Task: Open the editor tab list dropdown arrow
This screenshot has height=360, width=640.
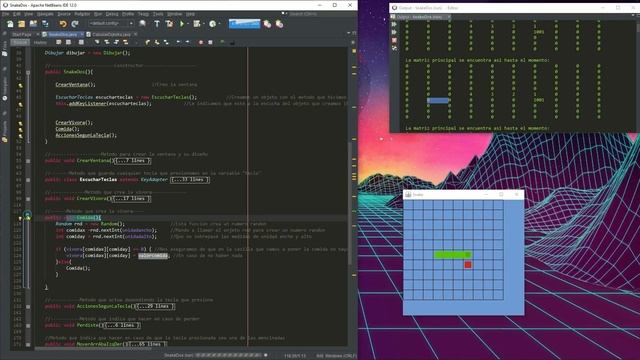Action: point(349,33)
